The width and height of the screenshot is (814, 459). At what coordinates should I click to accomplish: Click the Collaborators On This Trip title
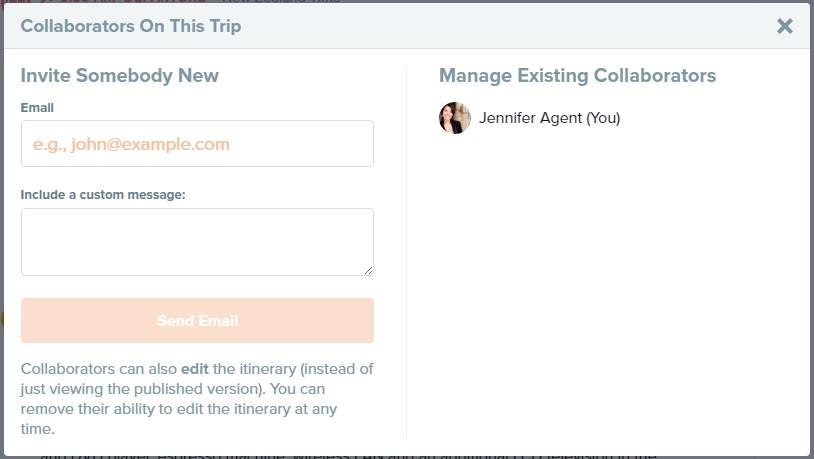click(131, 26)
